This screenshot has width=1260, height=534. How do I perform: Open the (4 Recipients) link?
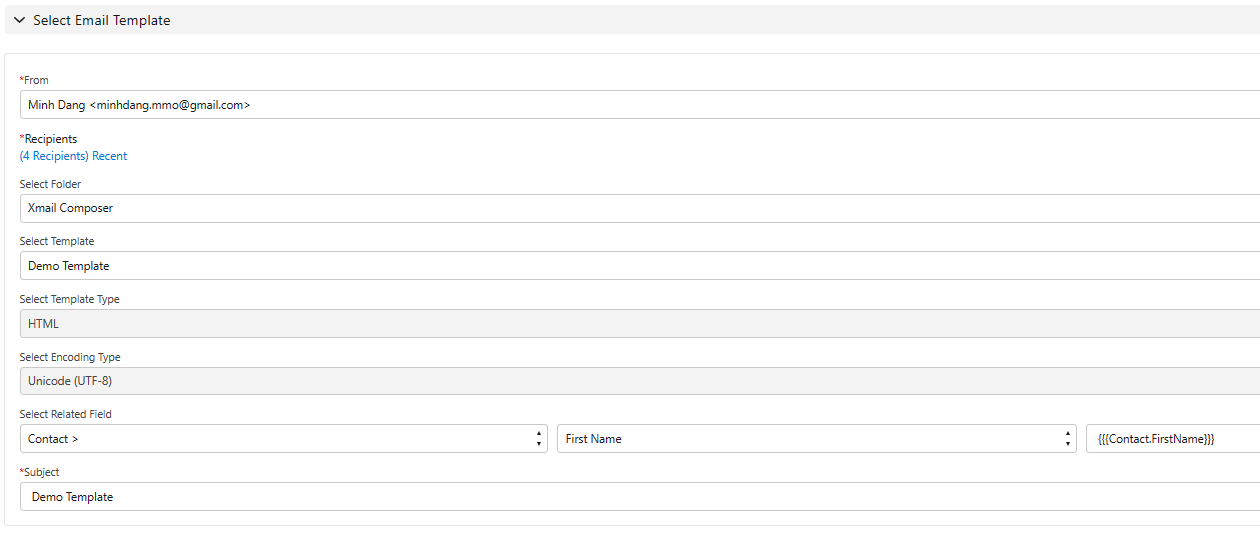pos(54,156)
